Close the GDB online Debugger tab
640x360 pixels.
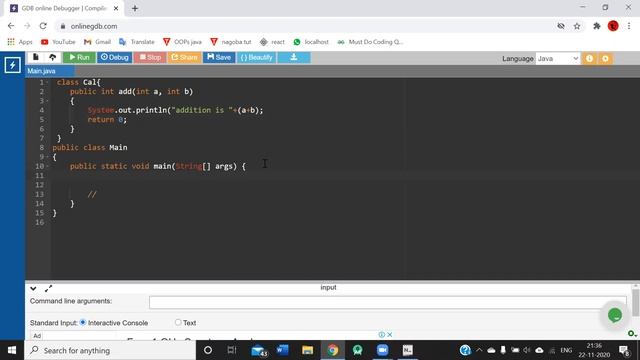116,8
